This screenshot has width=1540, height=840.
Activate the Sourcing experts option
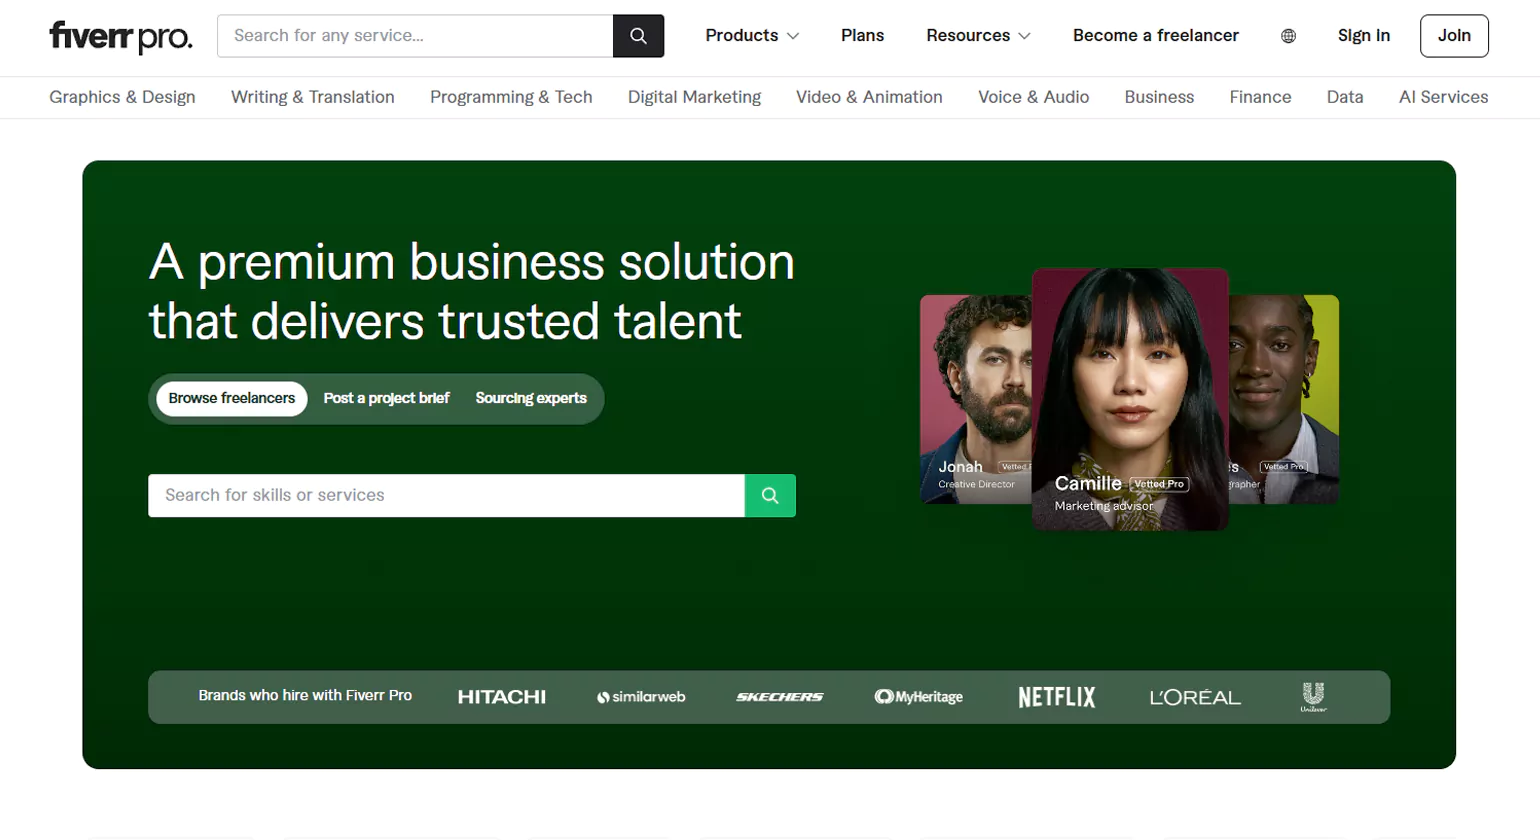point(531,398)
